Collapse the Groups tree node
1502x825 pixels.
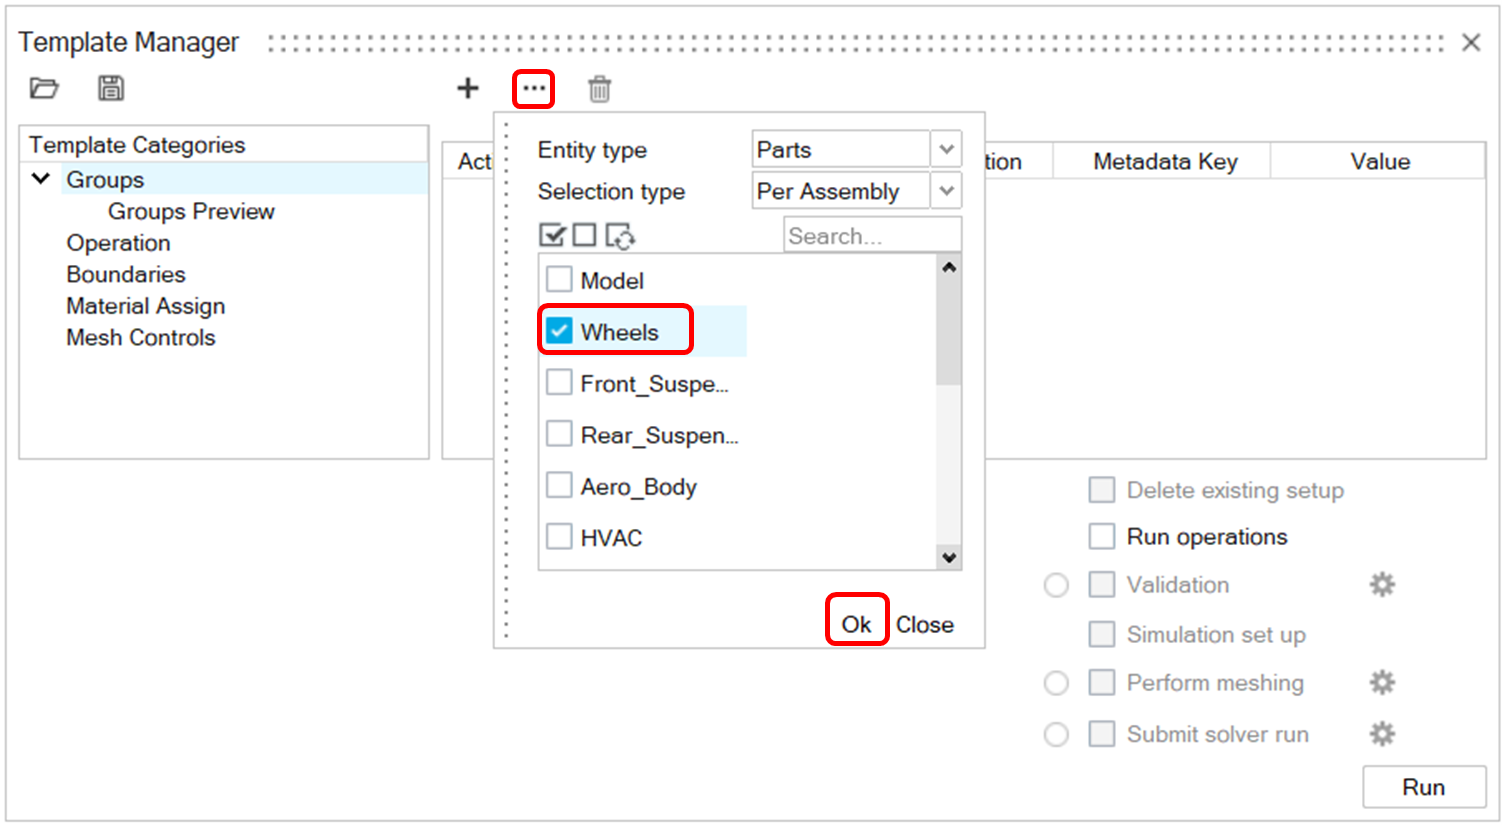[41, 179]
